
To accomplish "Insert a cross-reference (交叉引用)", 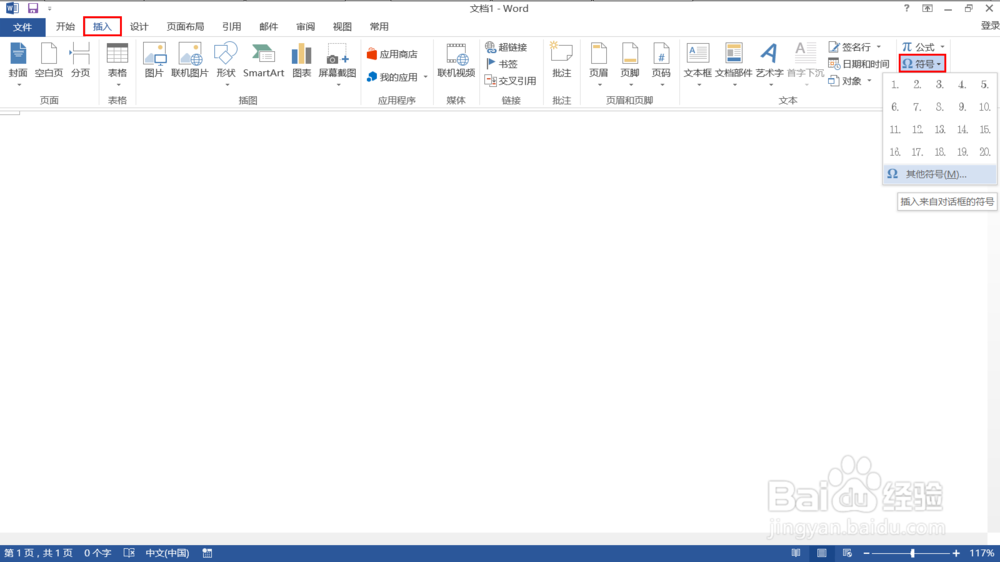I will pos(510,81).
